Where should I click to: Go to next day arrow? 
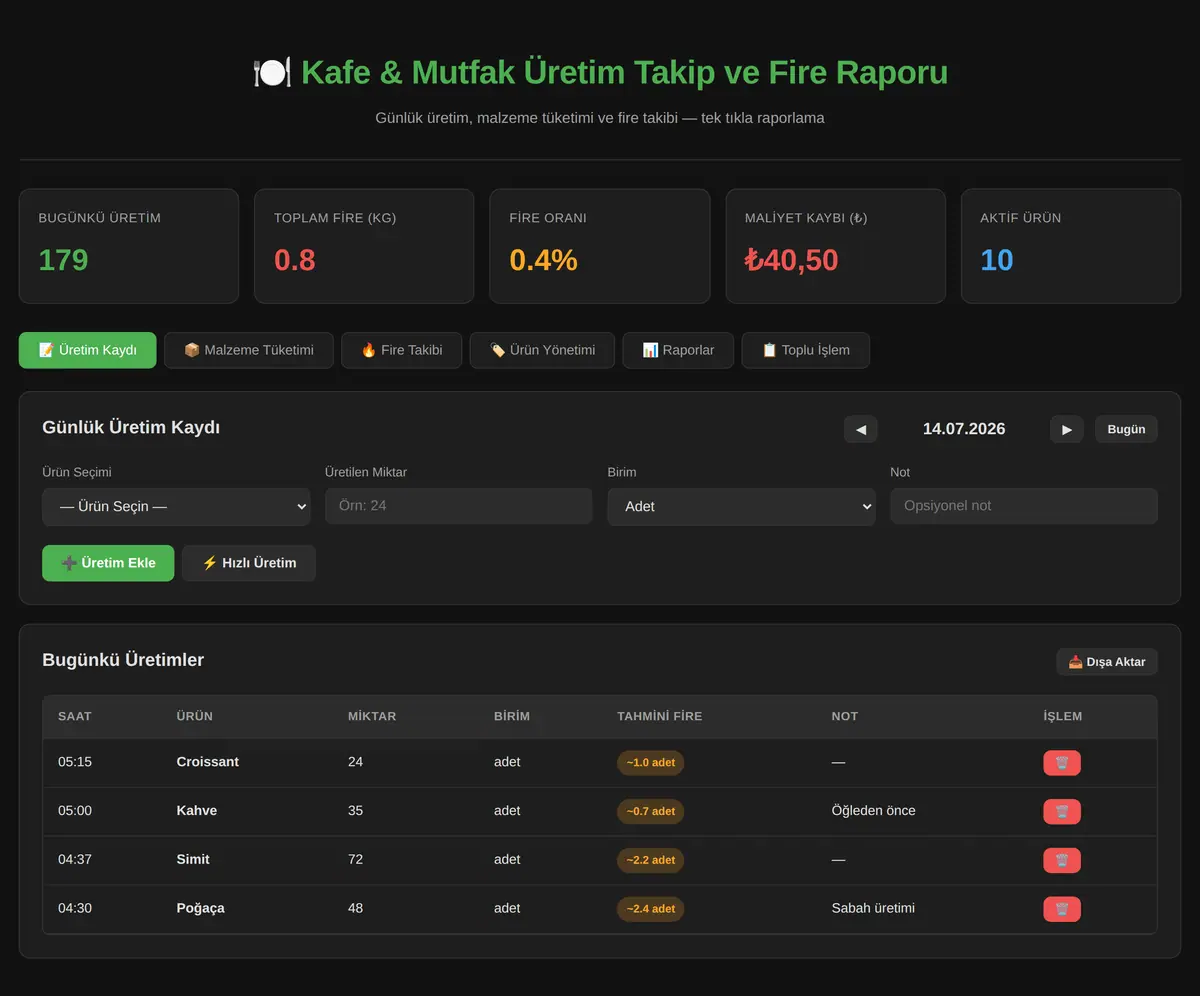click(x=1067, y=429)
